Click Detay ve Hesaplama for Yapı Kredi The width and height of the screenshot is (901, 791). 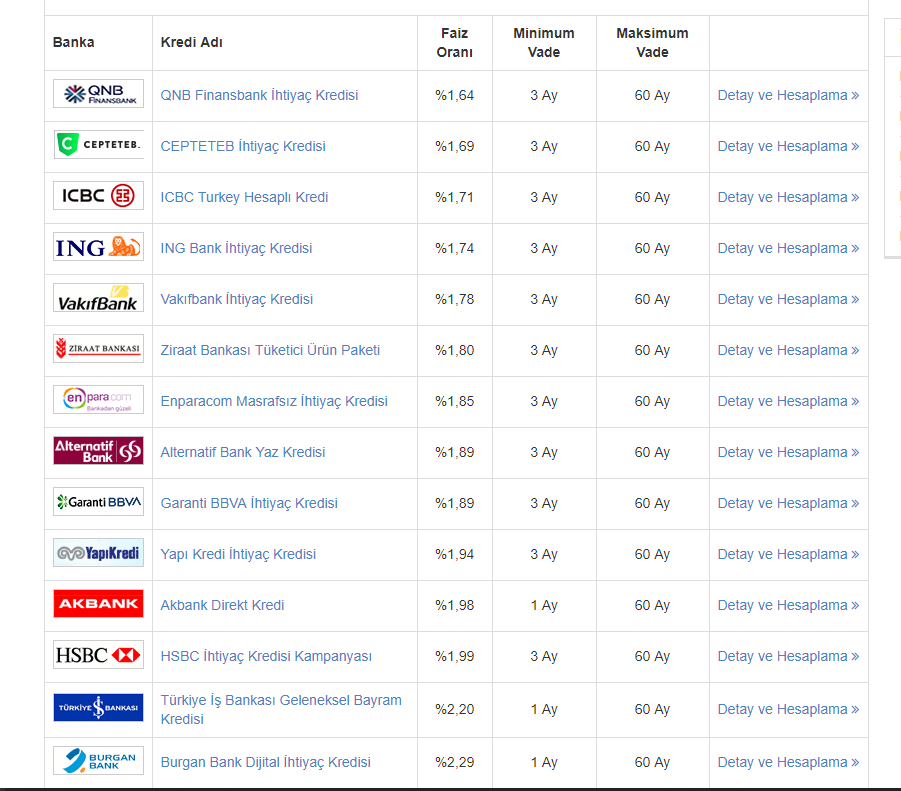point(788,554)
